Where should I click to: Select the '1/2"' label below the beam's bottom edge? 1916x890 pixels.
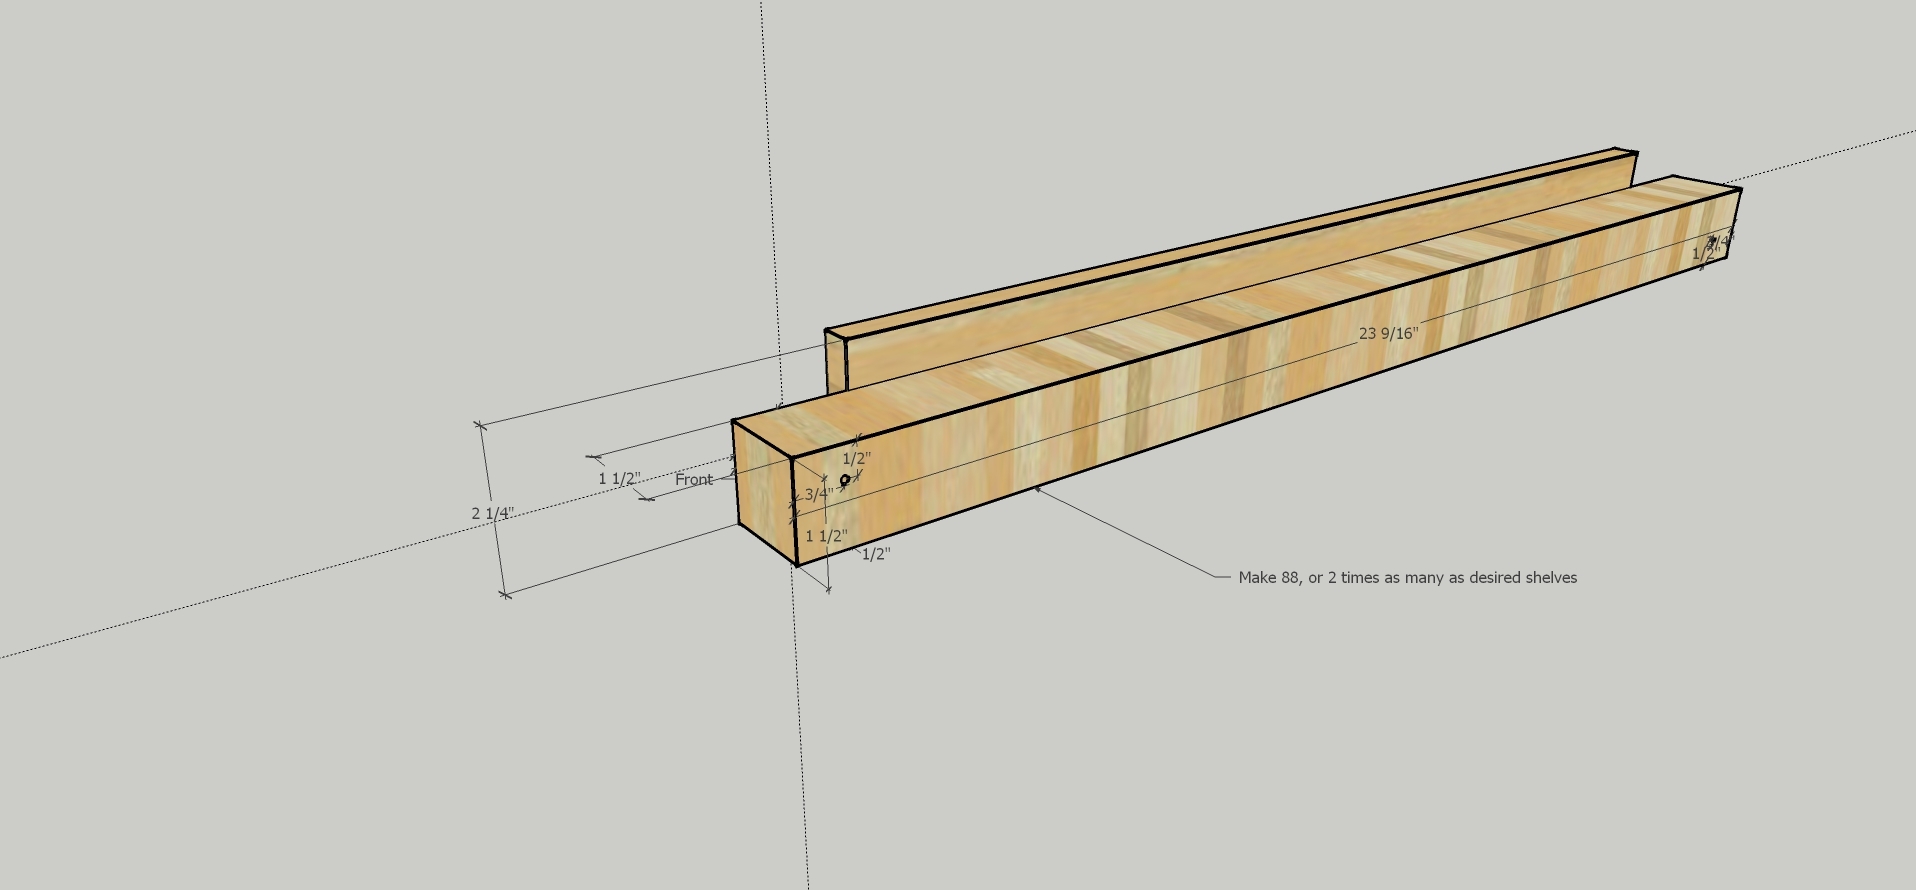pos(876,554)
